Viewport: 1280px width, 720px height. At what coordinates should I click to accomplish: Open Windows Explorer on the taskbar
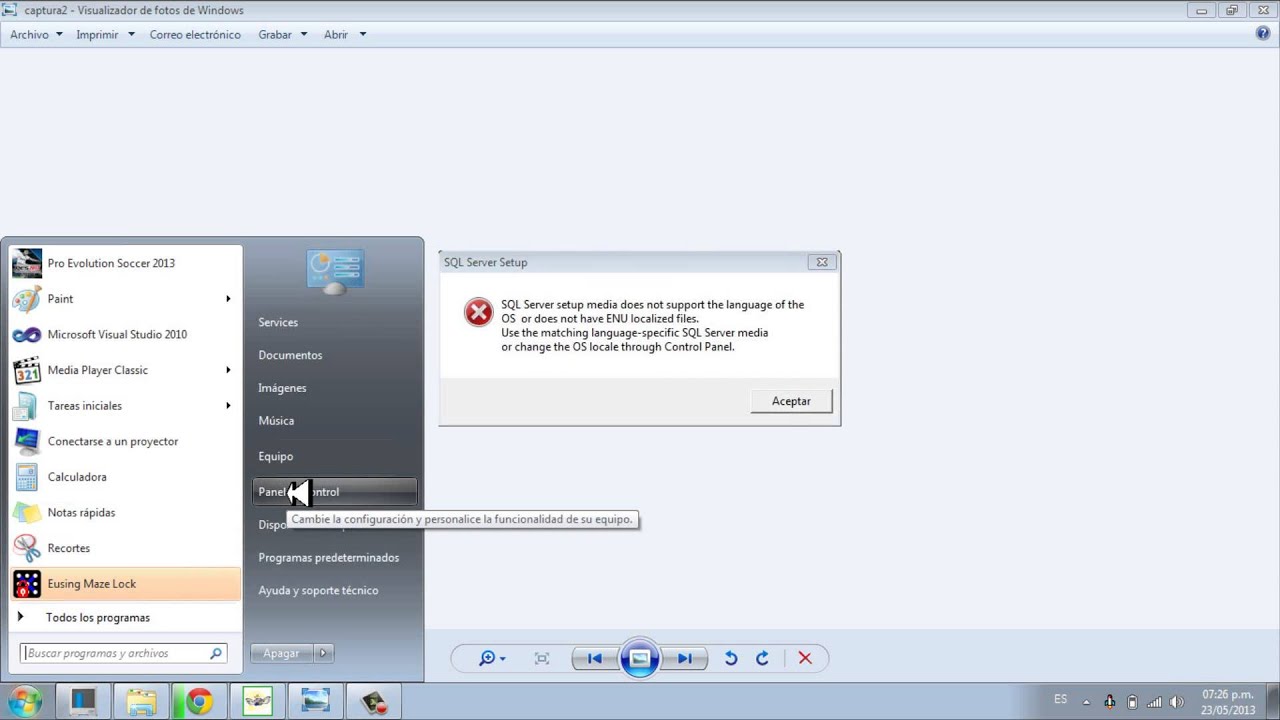(x=141, y=702)
